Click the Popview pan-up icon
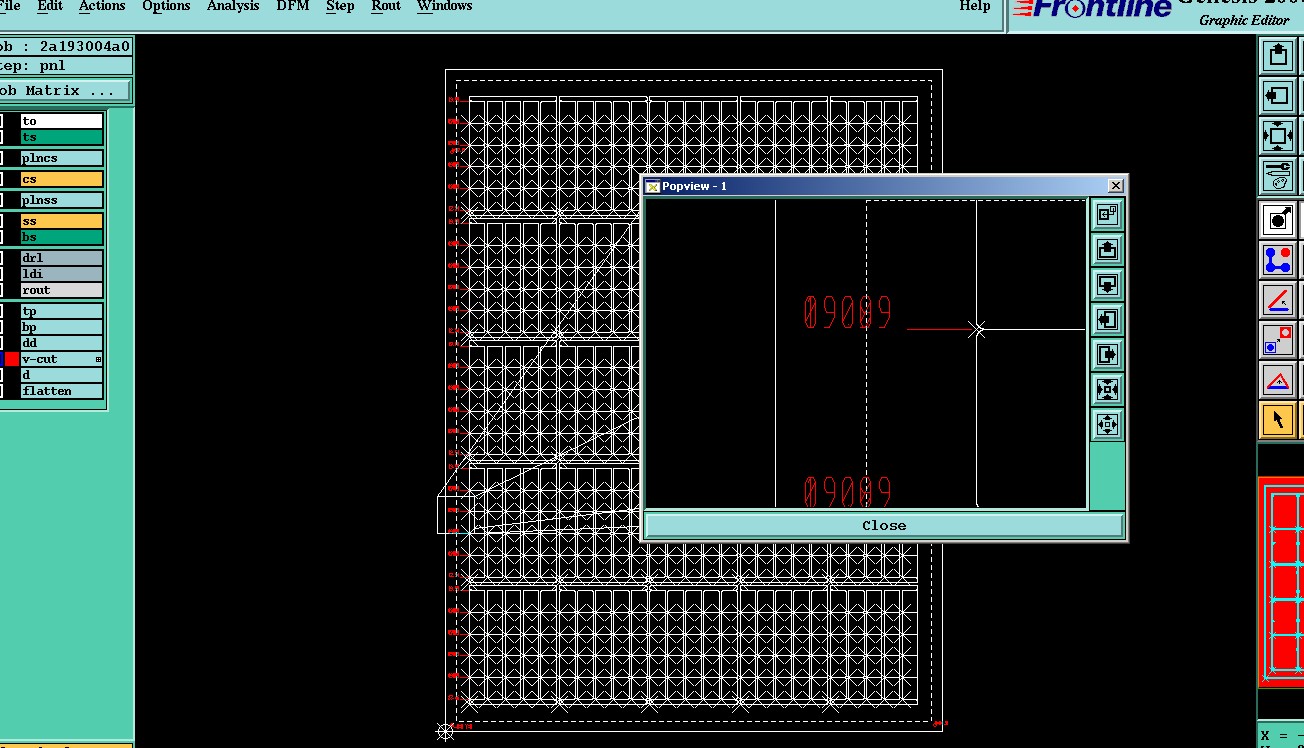Viewport: 1304px width, 748px height. (1107, 249)
